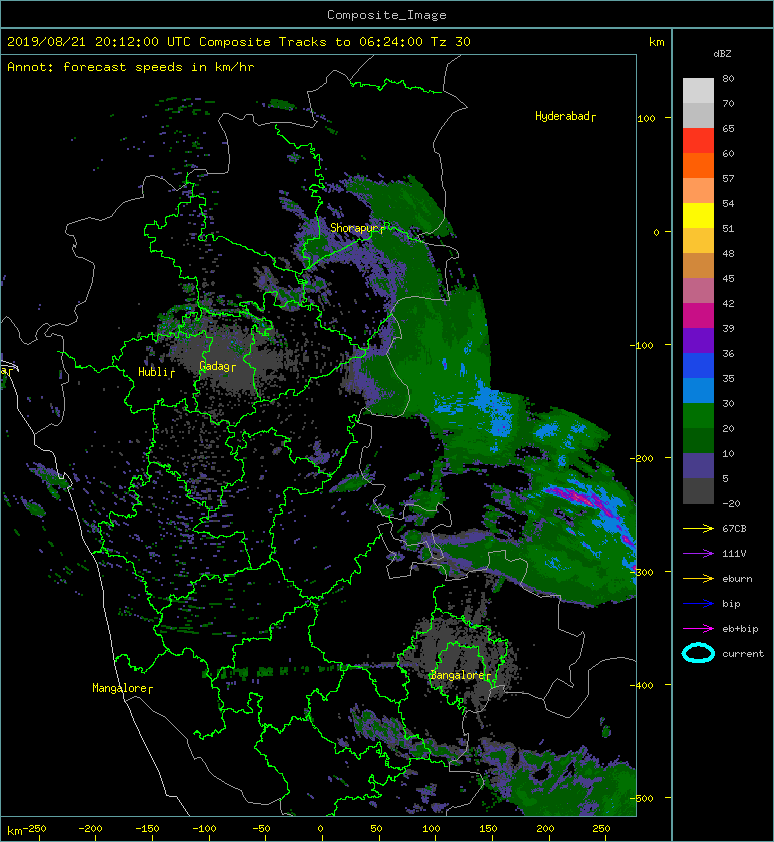Pick the light blue 30–35 dBZ color swatch
Viewport: 774px width, 842px height.
click(x=698, y=391)
